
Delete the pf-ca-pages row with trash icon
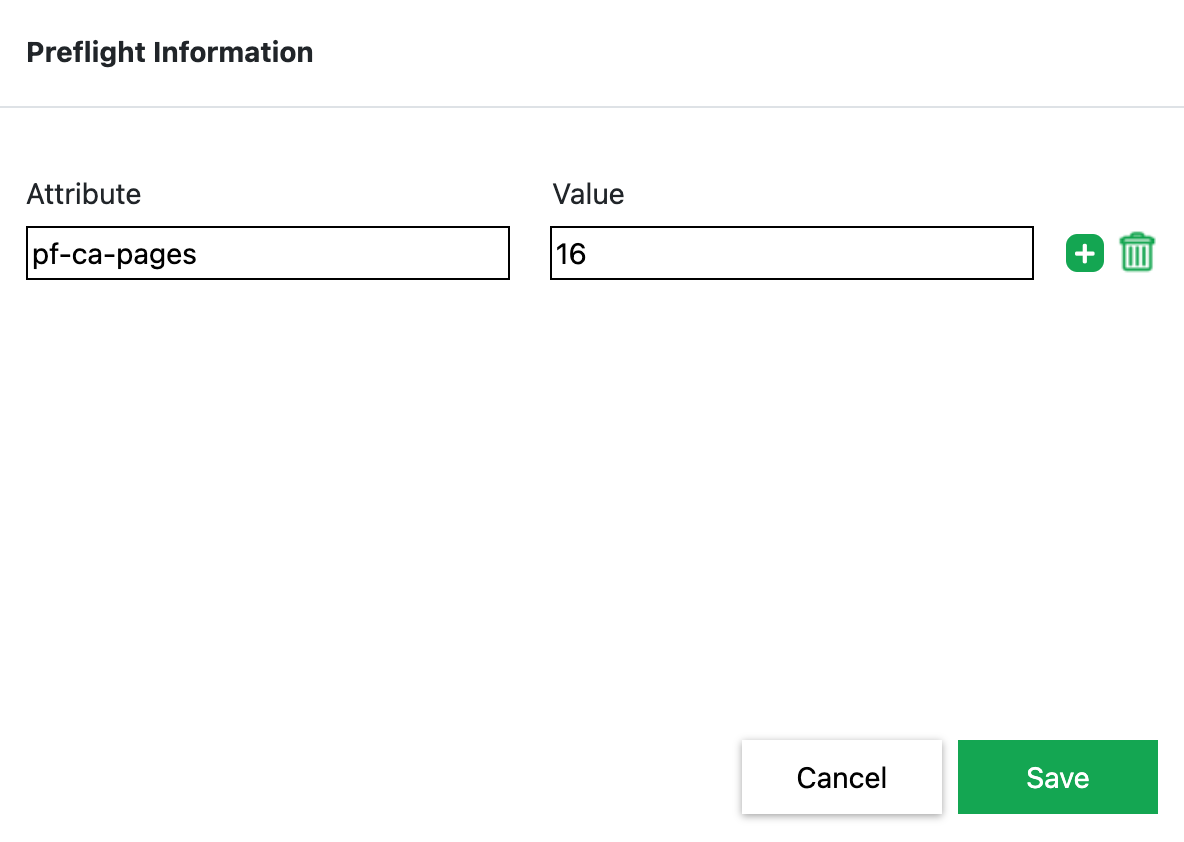(1137, 253)
